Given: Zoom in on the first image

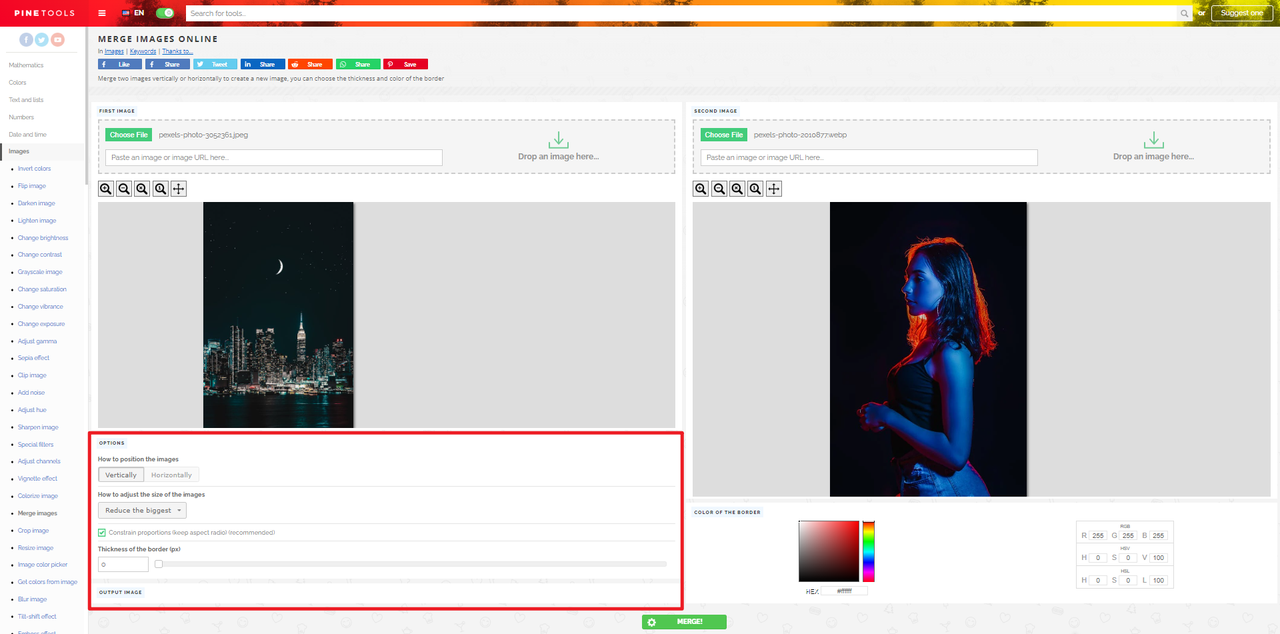Looking at the screenshot, I should [x=106, y=189].
